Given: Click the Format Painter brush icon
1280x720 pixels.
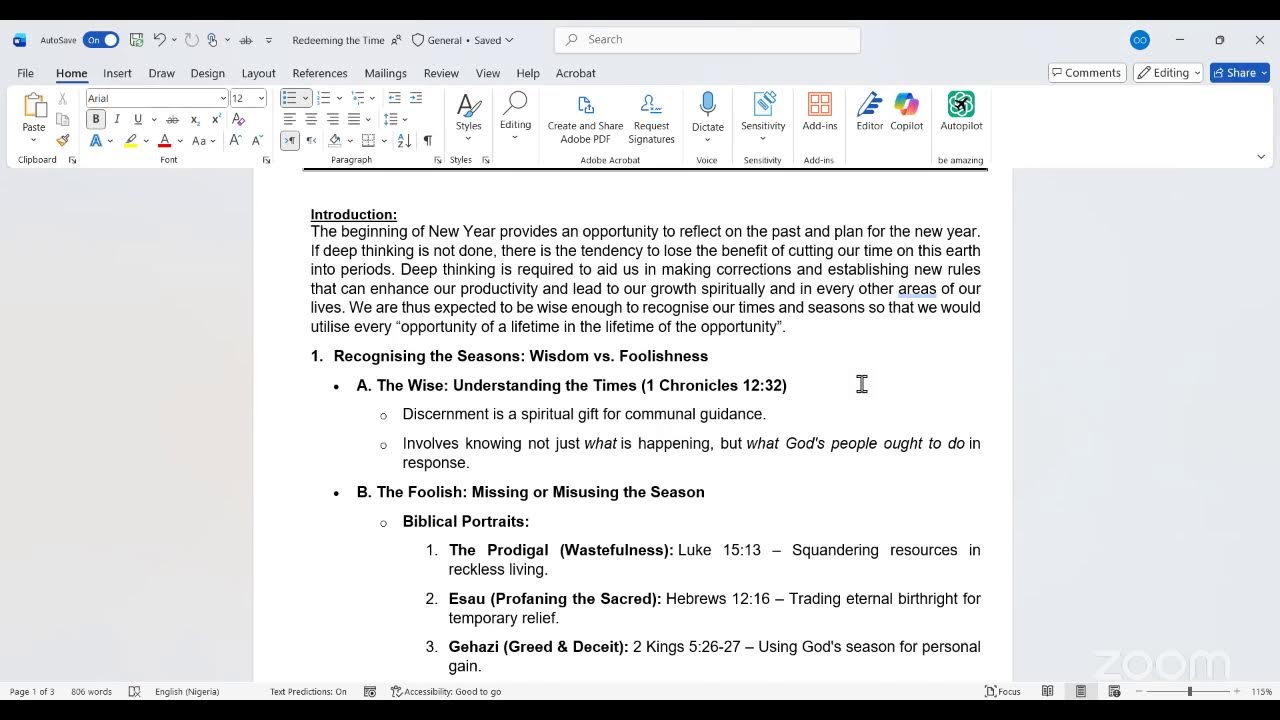Looking at the screenshot, I should point(62,141).
